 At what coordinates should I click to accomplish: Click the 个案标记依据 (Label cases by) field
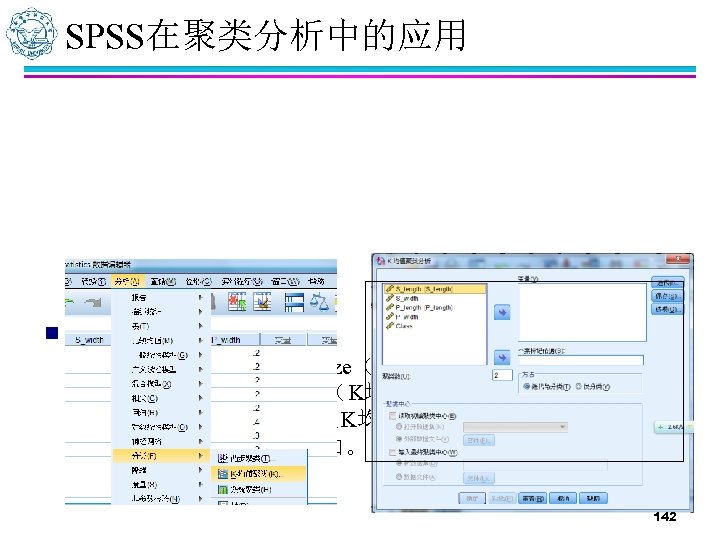click(x=581, y=360)
